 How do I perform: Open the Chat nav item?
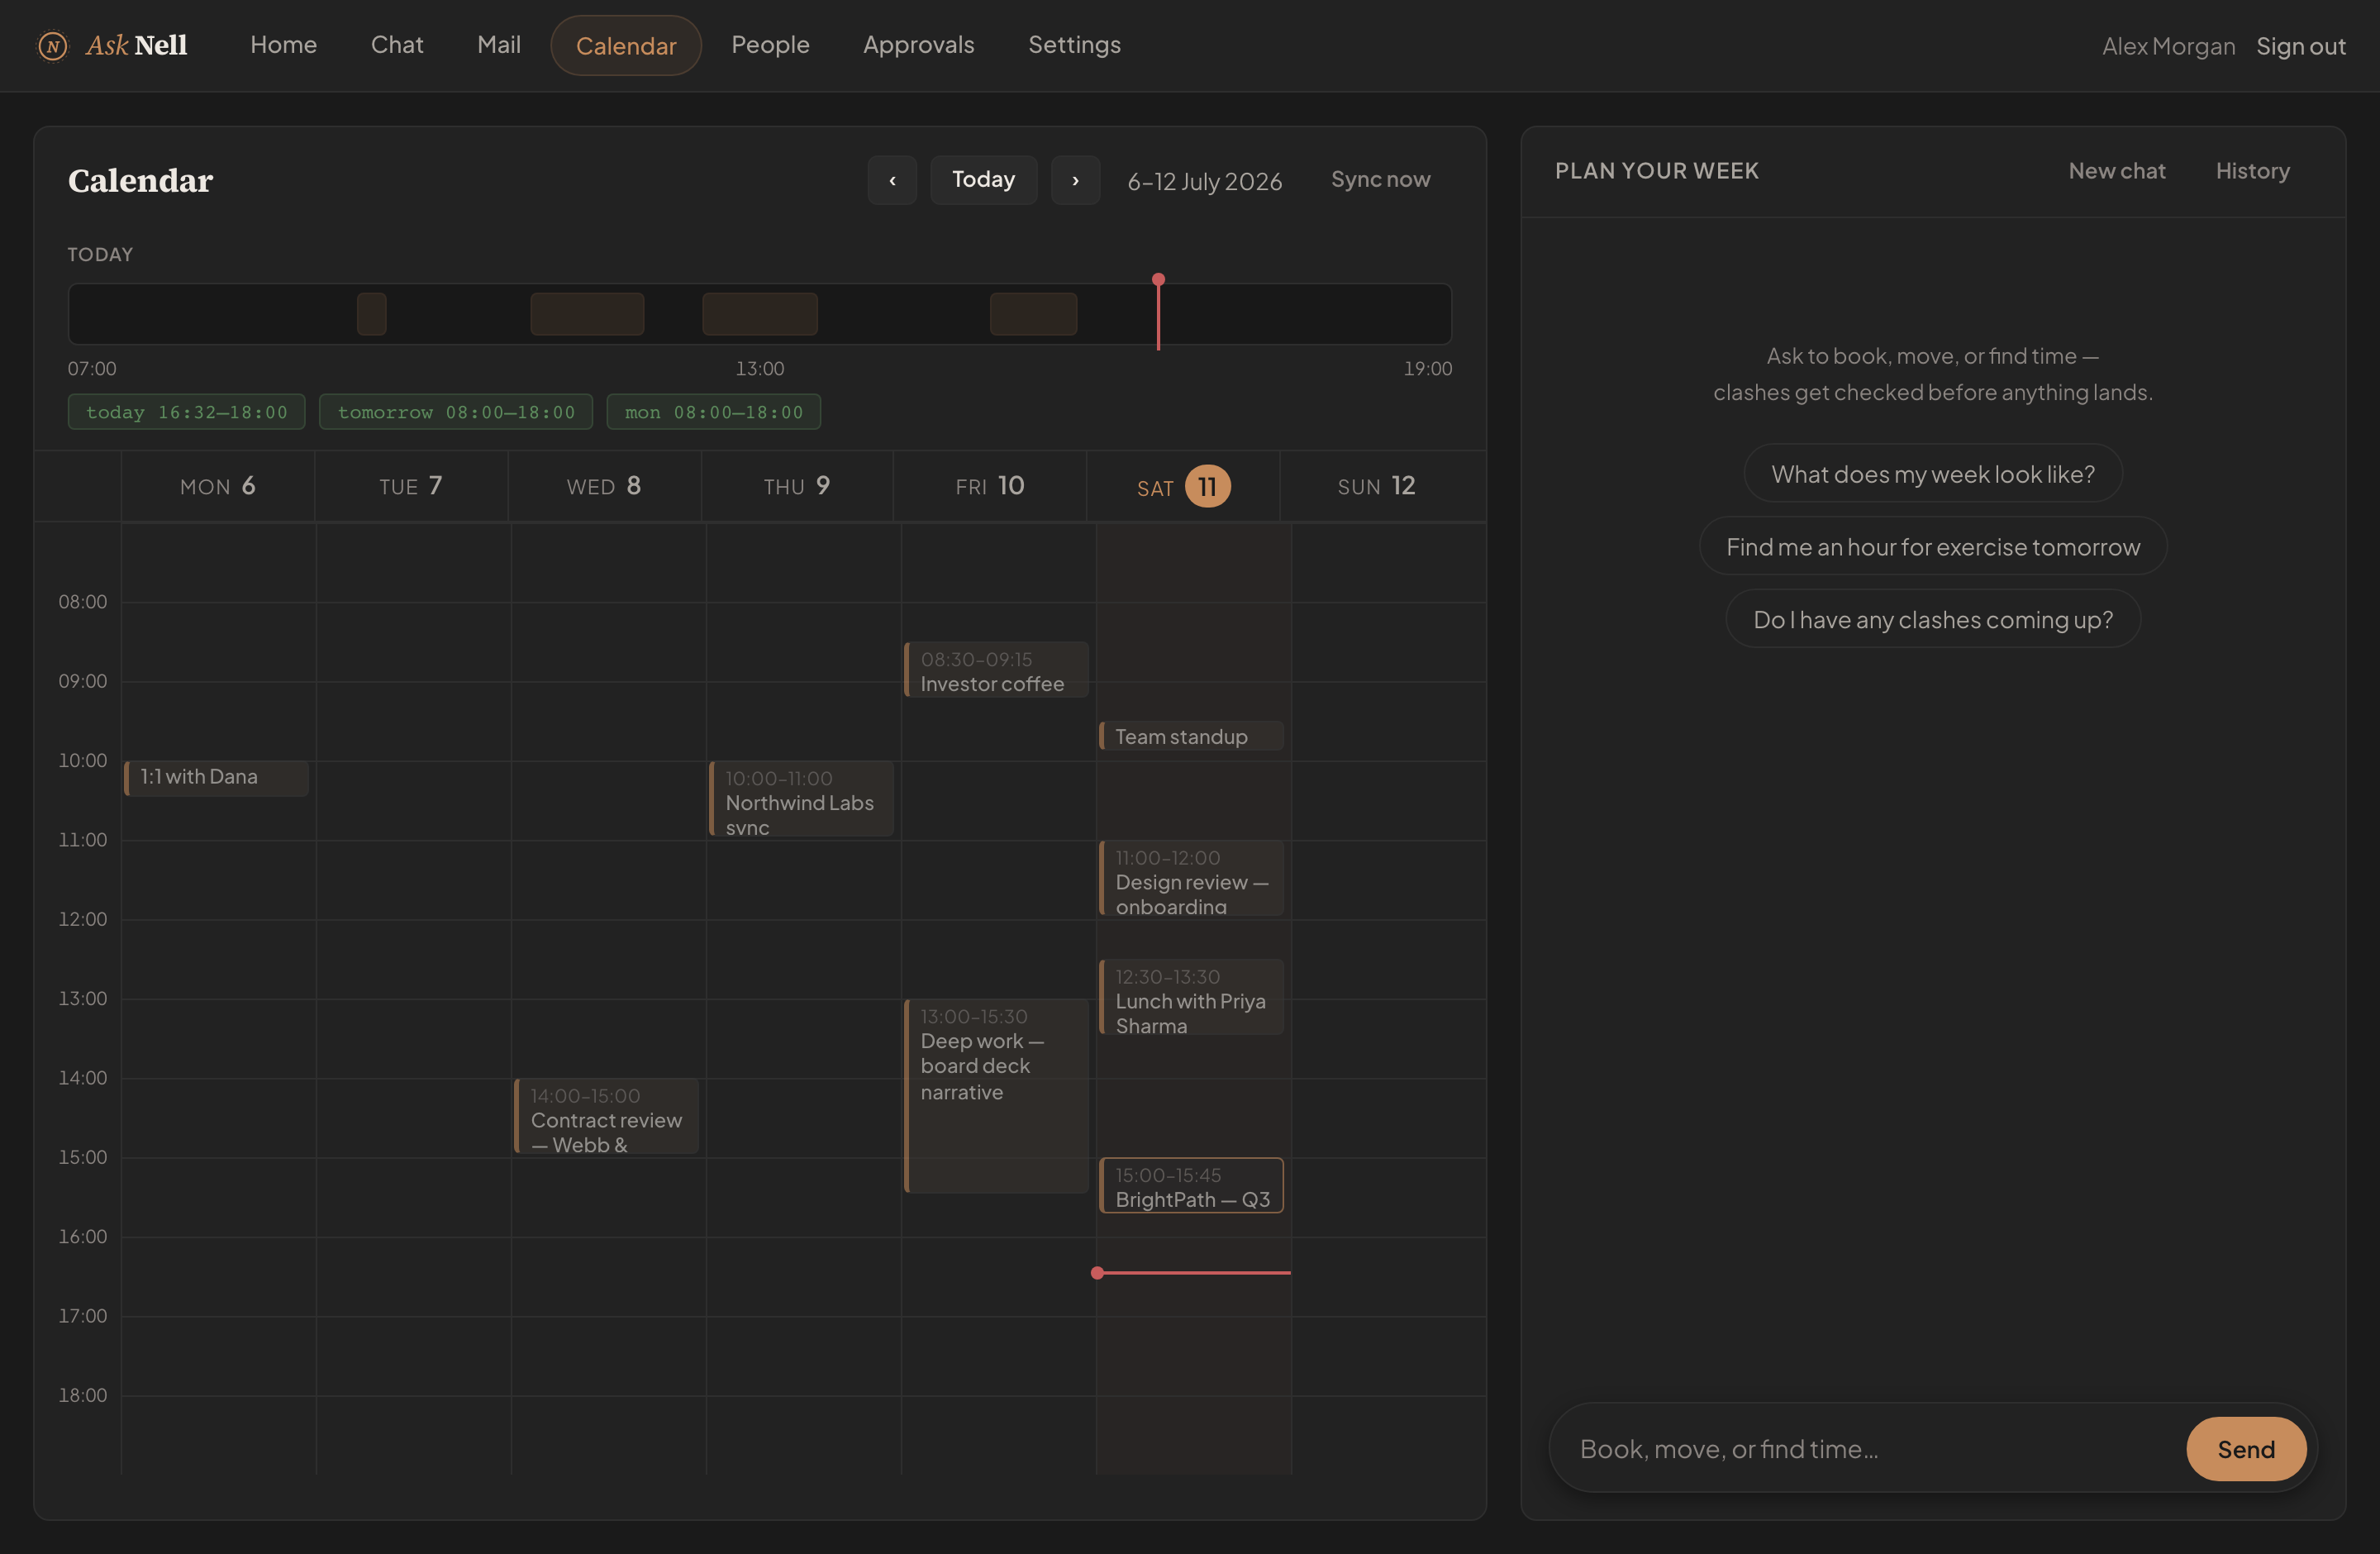click(x=397, y=45)
